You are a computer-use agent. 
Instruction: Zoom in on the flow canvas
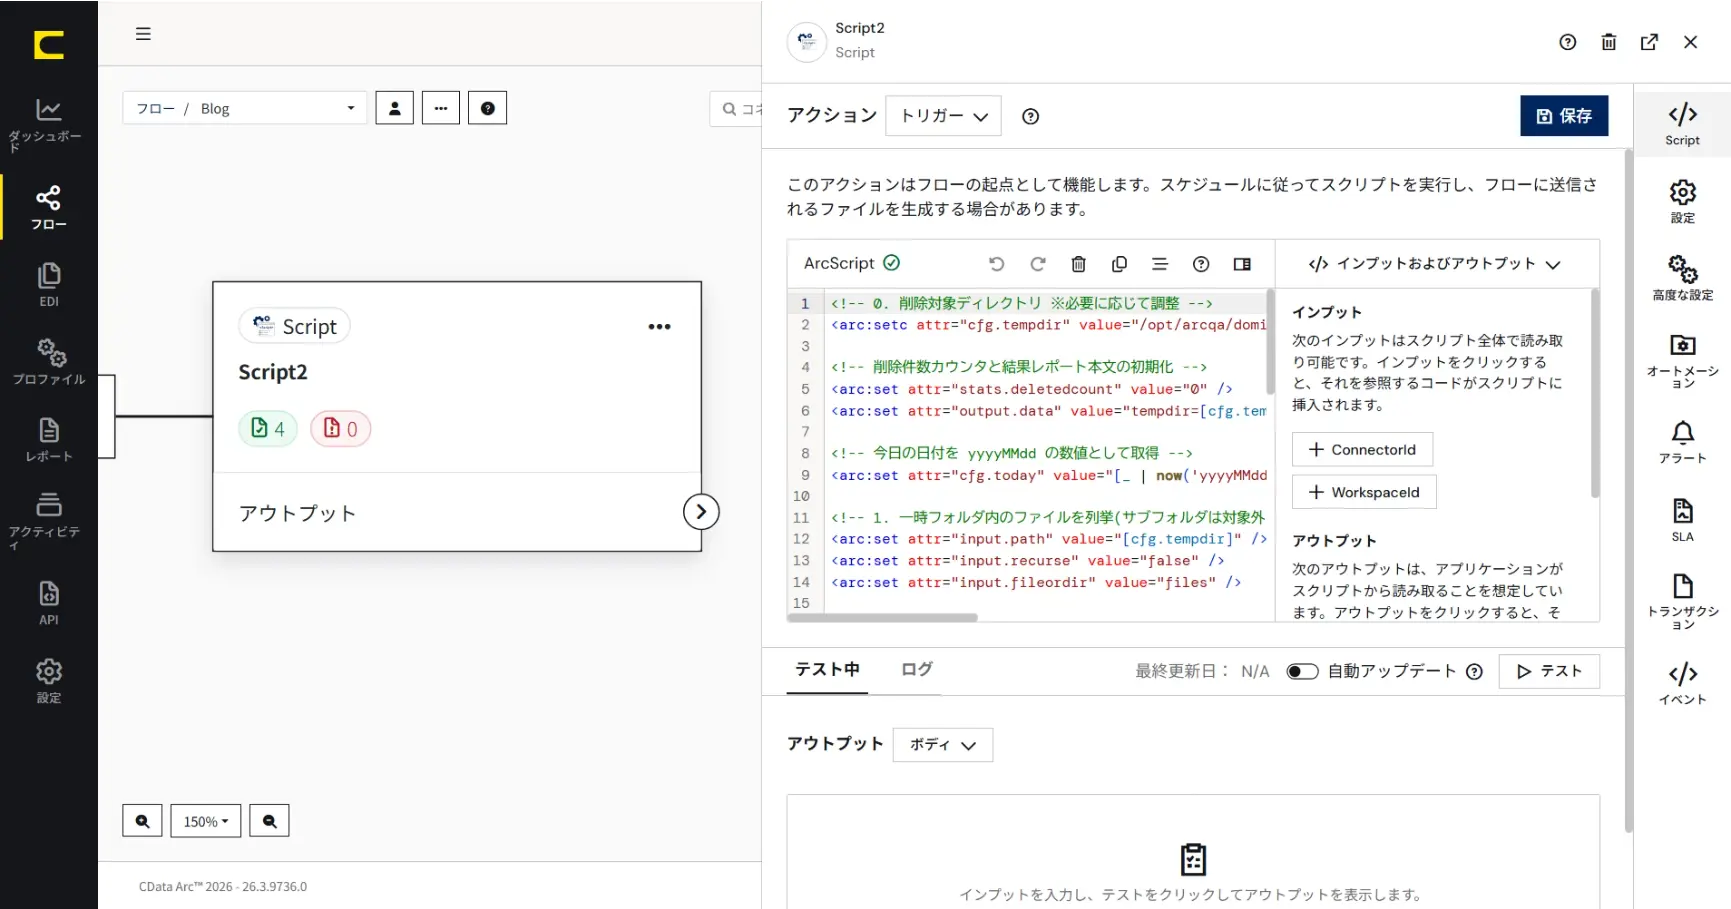pos(142,821)
